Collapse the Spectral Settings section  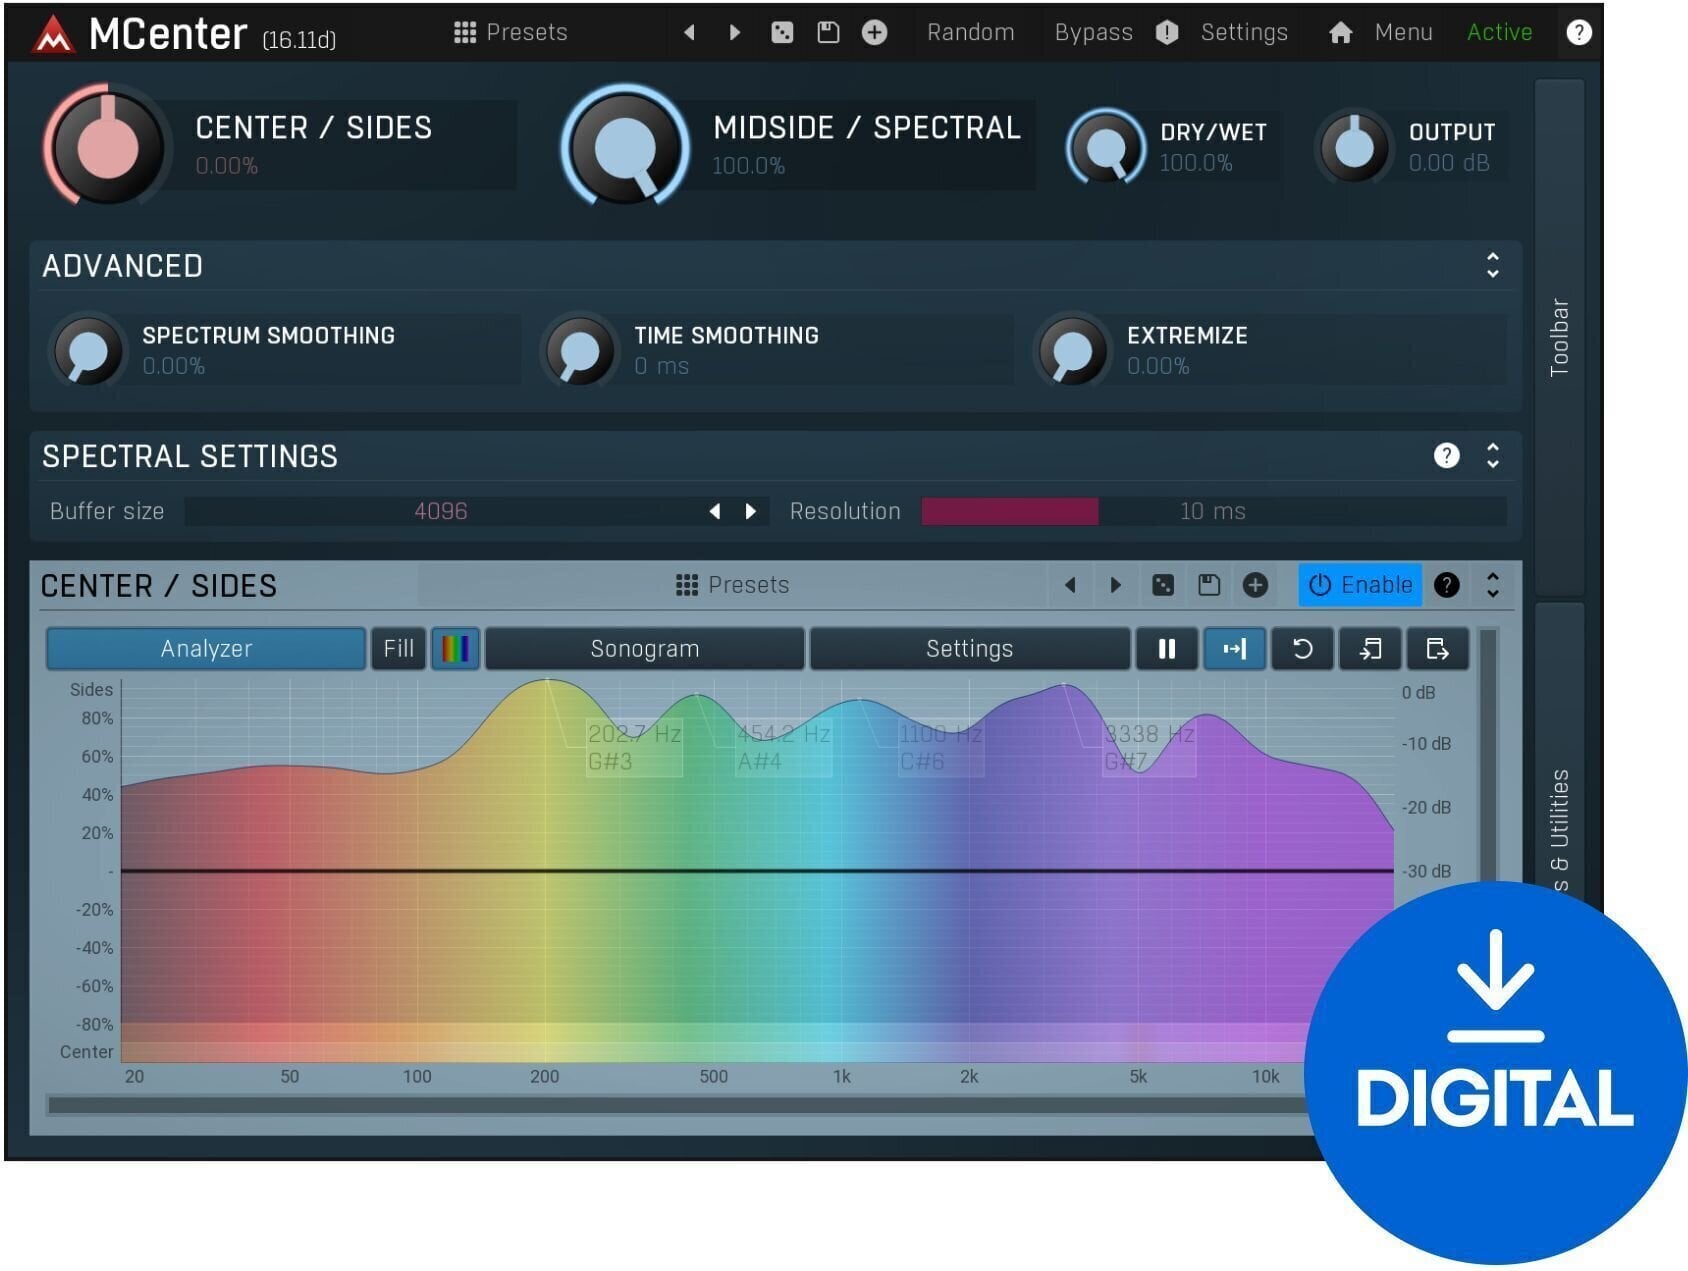click(x=1492, y=456)
